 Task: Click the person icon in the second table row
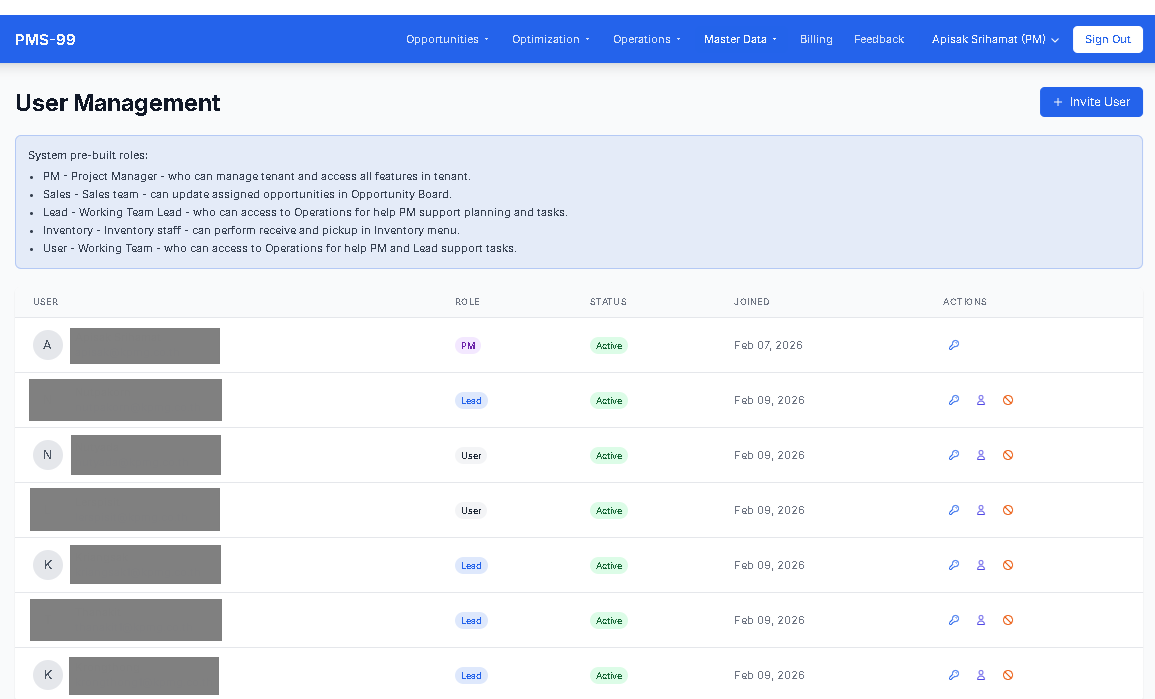coord(981,400)
